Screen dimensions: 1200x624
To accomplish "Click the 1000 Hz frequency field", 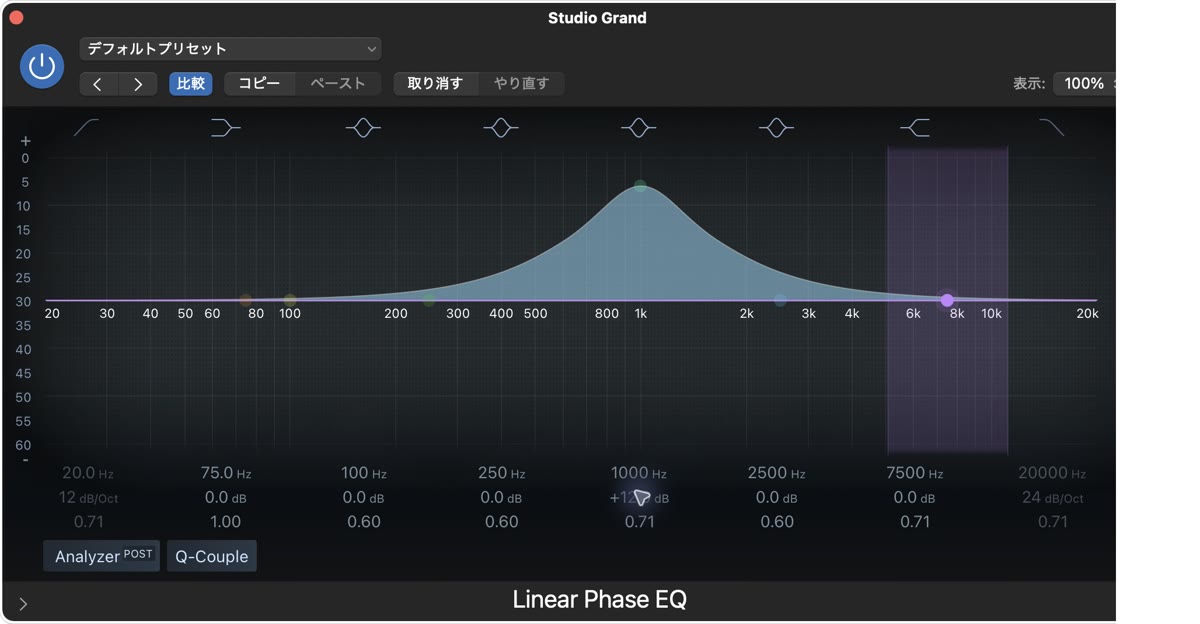I will click(x=639, y=473).
